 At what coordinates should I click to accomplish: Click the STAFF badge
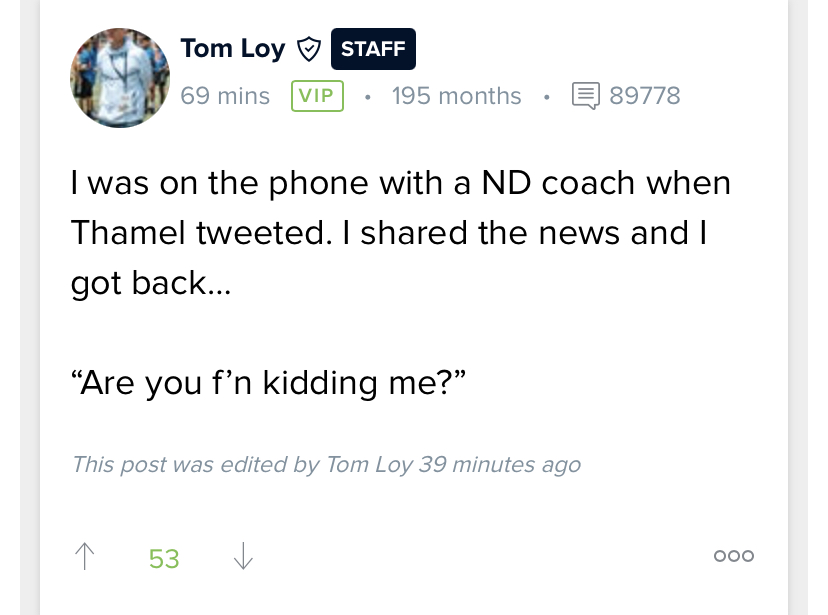pos(372,48)
